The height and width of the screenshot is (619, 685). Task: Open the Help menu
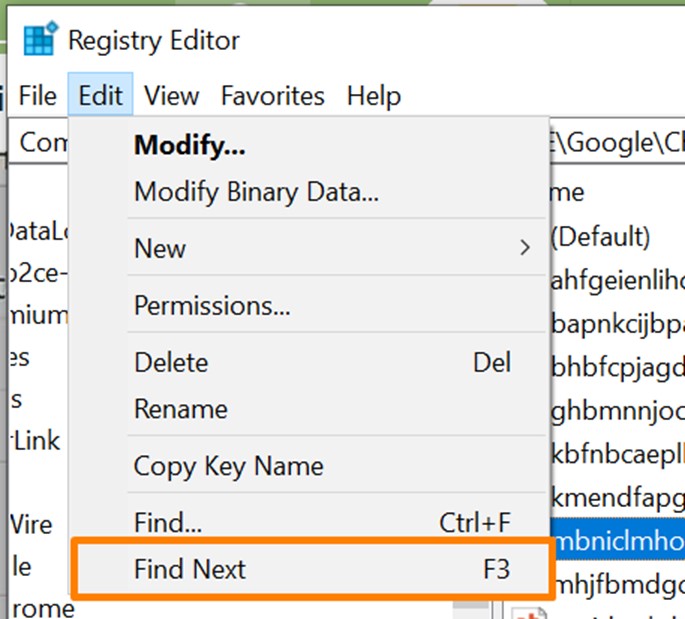coord(373,96)
